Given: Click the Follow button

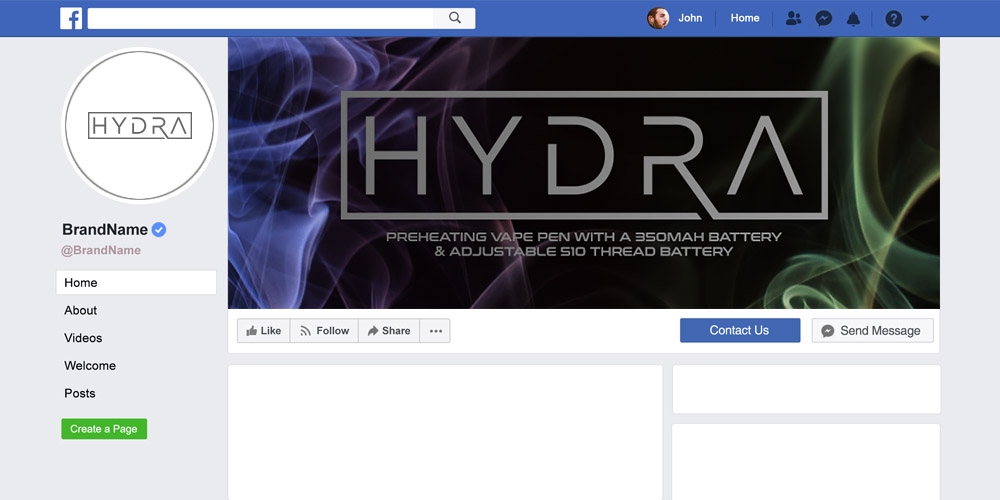Looking at the screenshot, I should pos(324,331).
